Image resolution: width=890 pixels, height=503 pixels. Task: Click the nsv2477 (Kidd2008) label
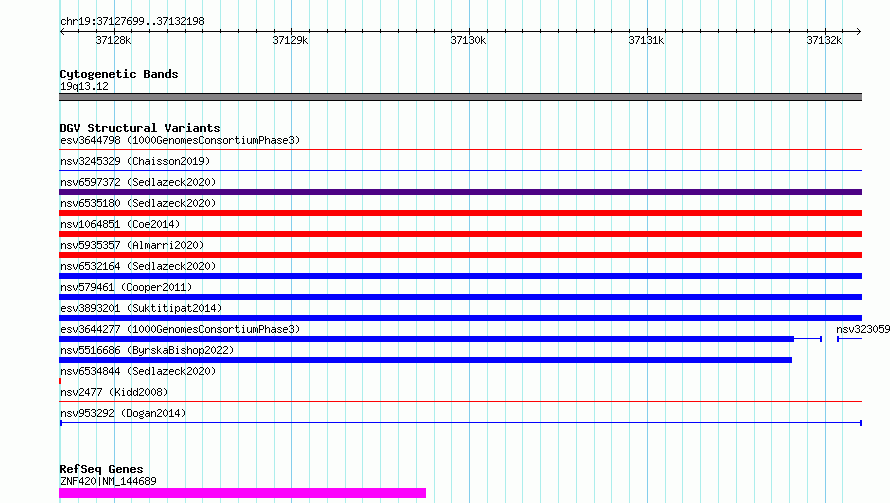pos(114,392)
